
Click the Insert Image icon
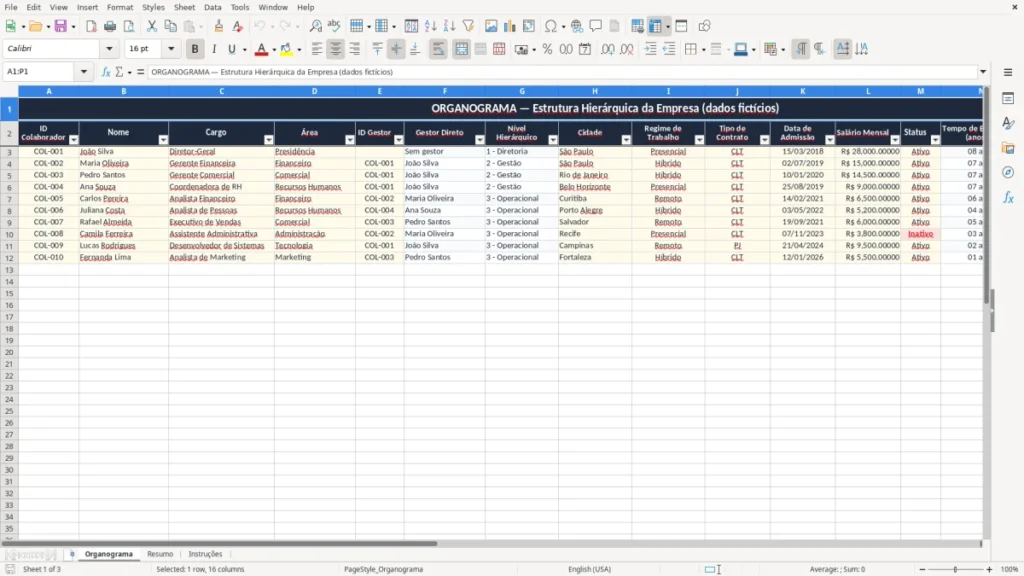(491, 26)
